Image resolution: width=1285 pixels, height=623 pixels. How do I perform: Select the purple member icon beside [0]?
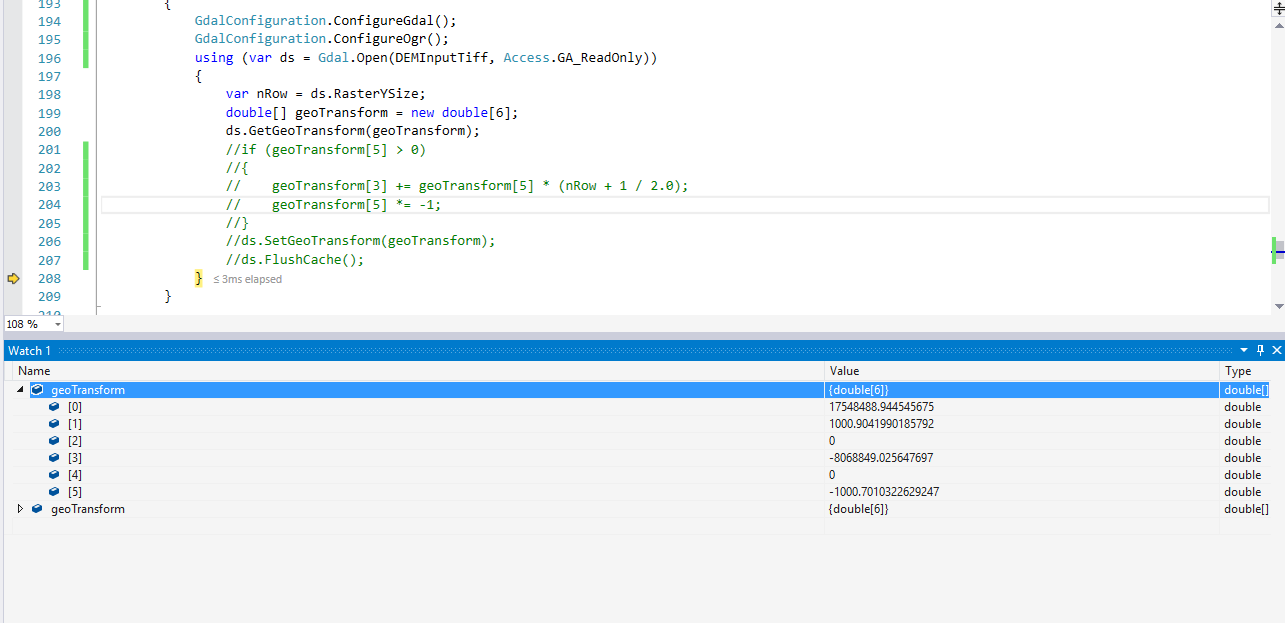(x=54, y=406)
